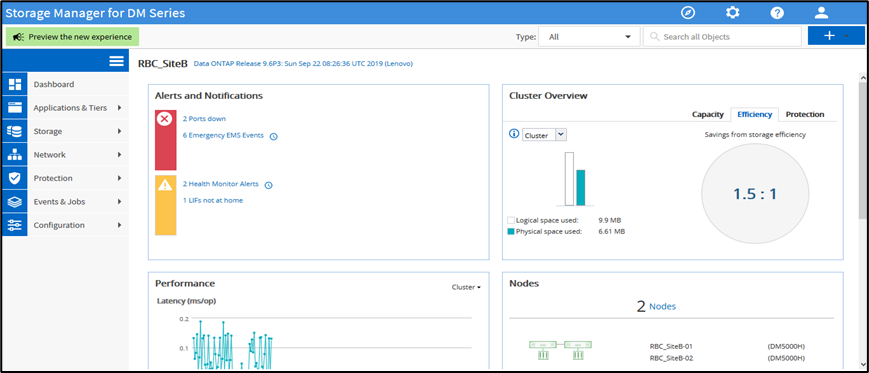Click Preview the new experience button
Screen dimensions: 869x373
click(x=72, y=37)
